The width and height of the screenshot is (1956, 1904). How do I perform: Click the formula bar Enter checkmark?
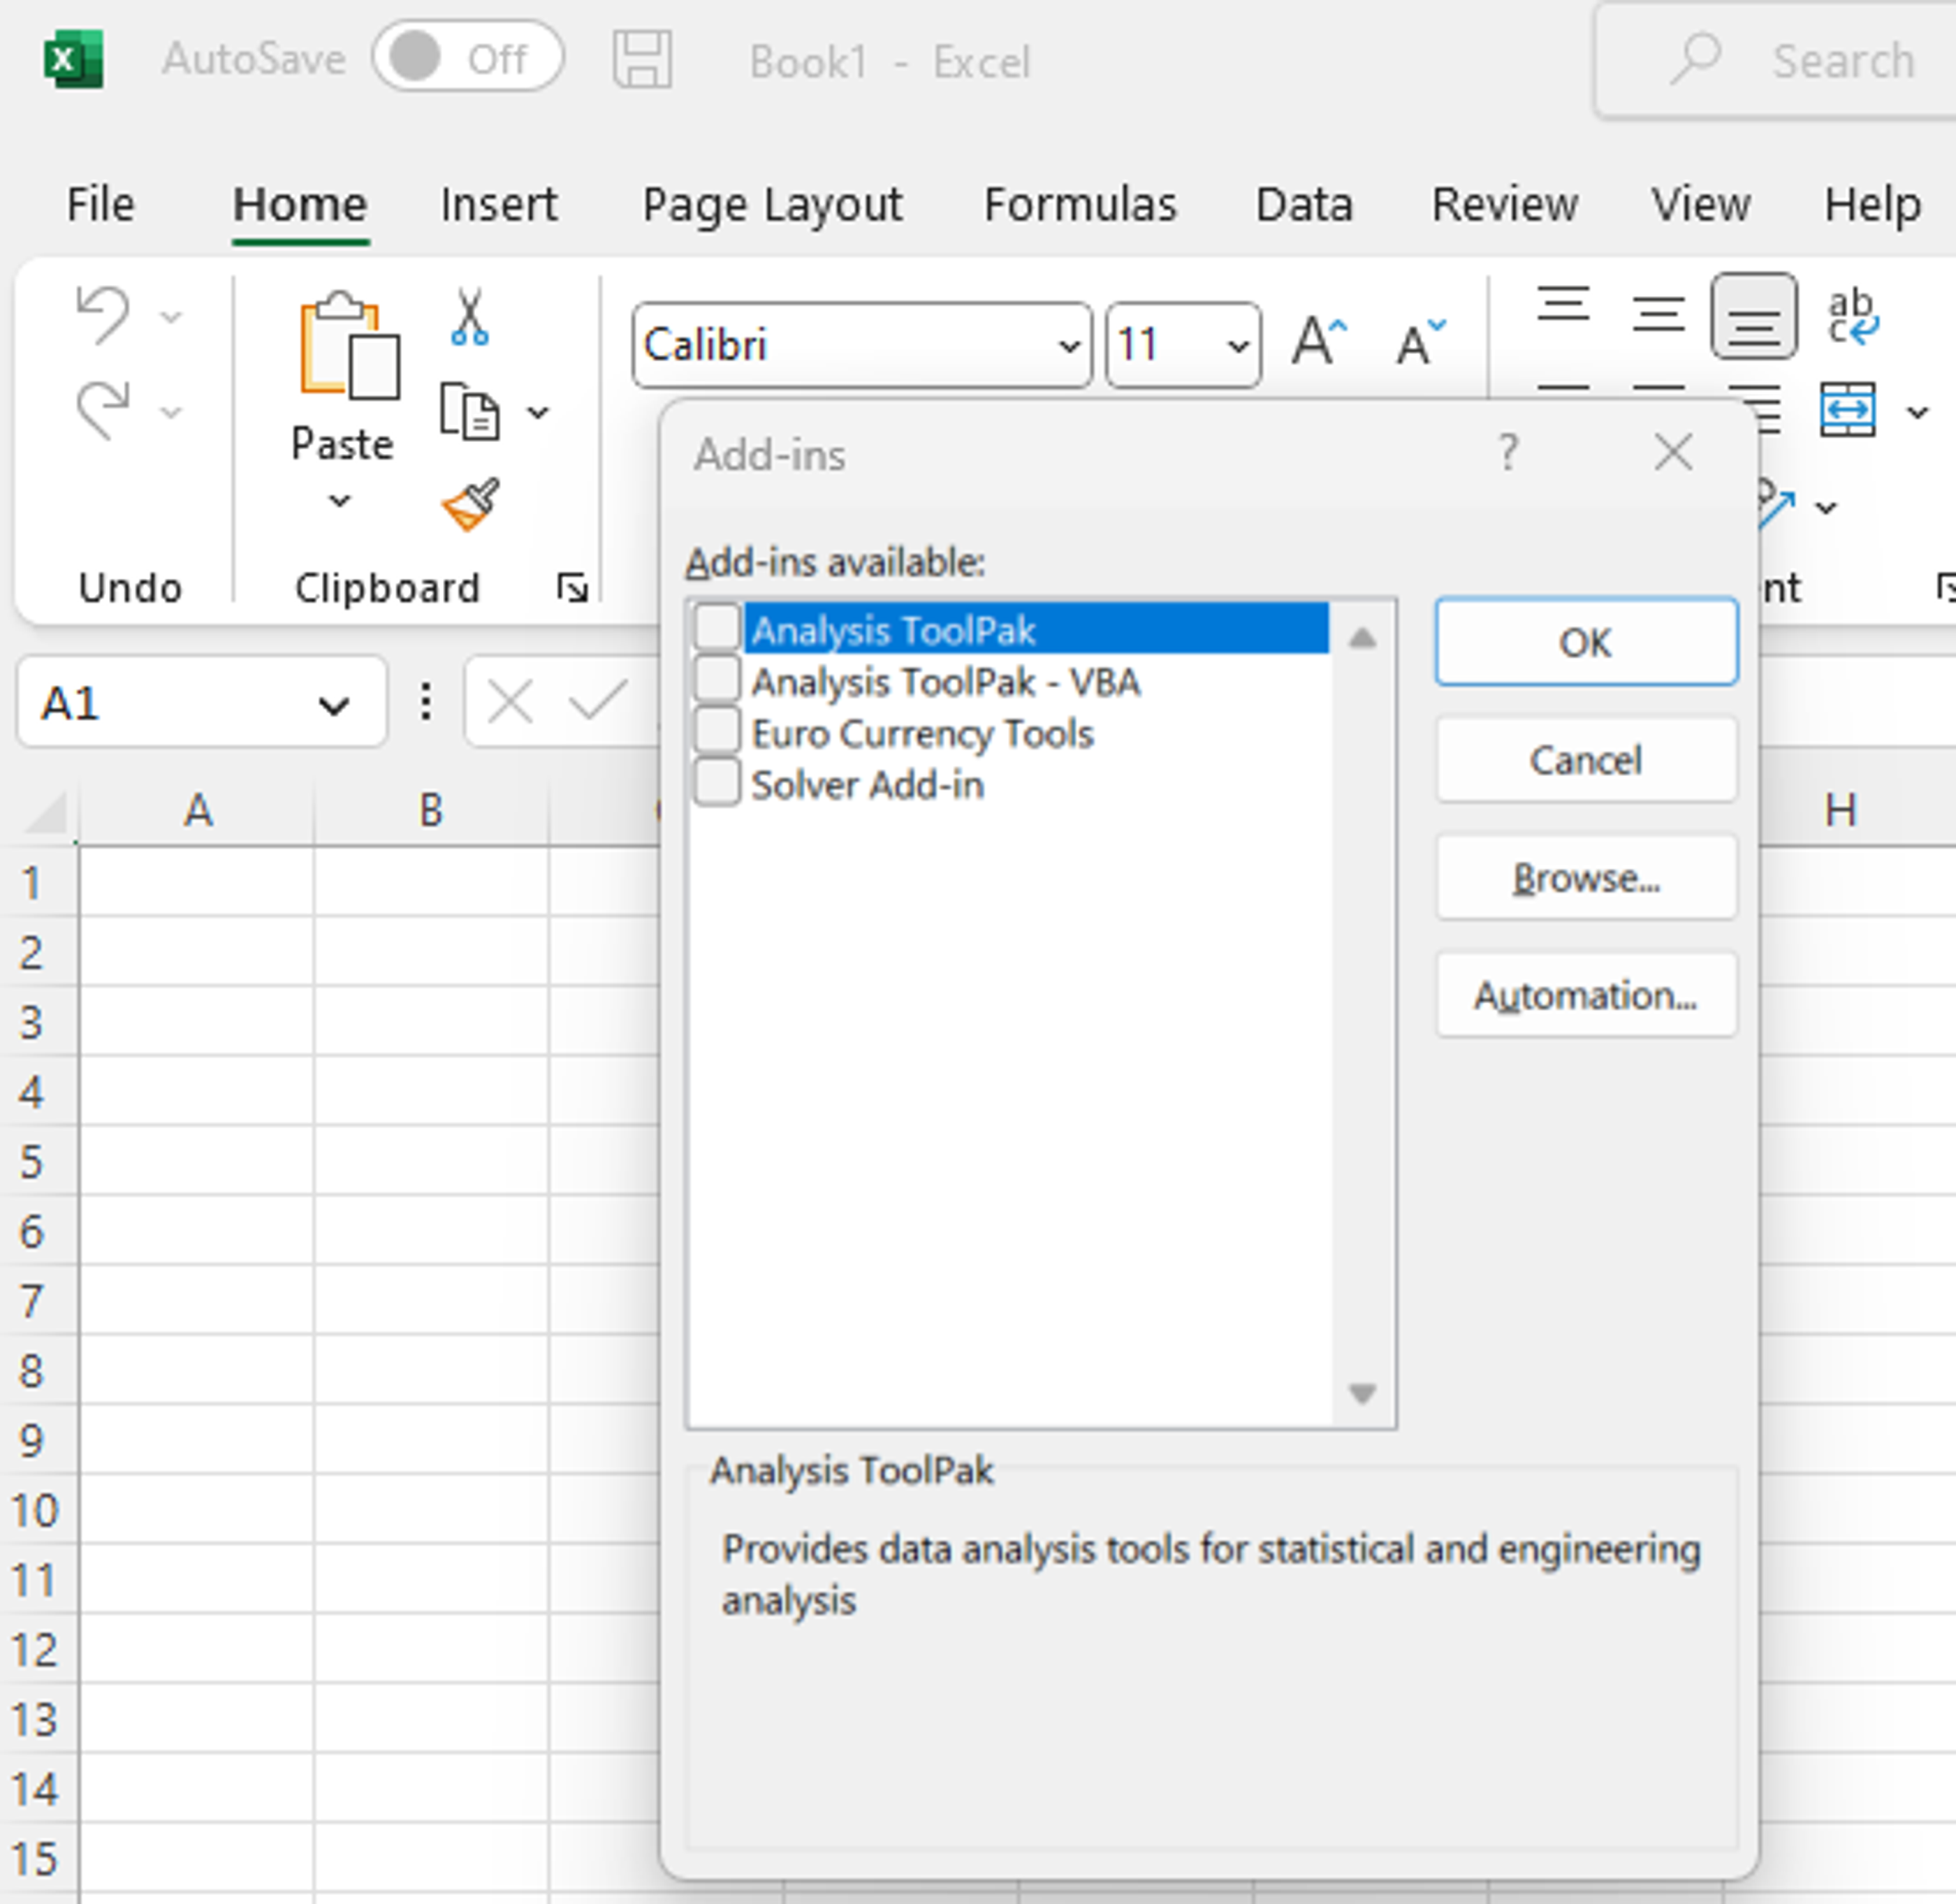(x=597, y=700)
